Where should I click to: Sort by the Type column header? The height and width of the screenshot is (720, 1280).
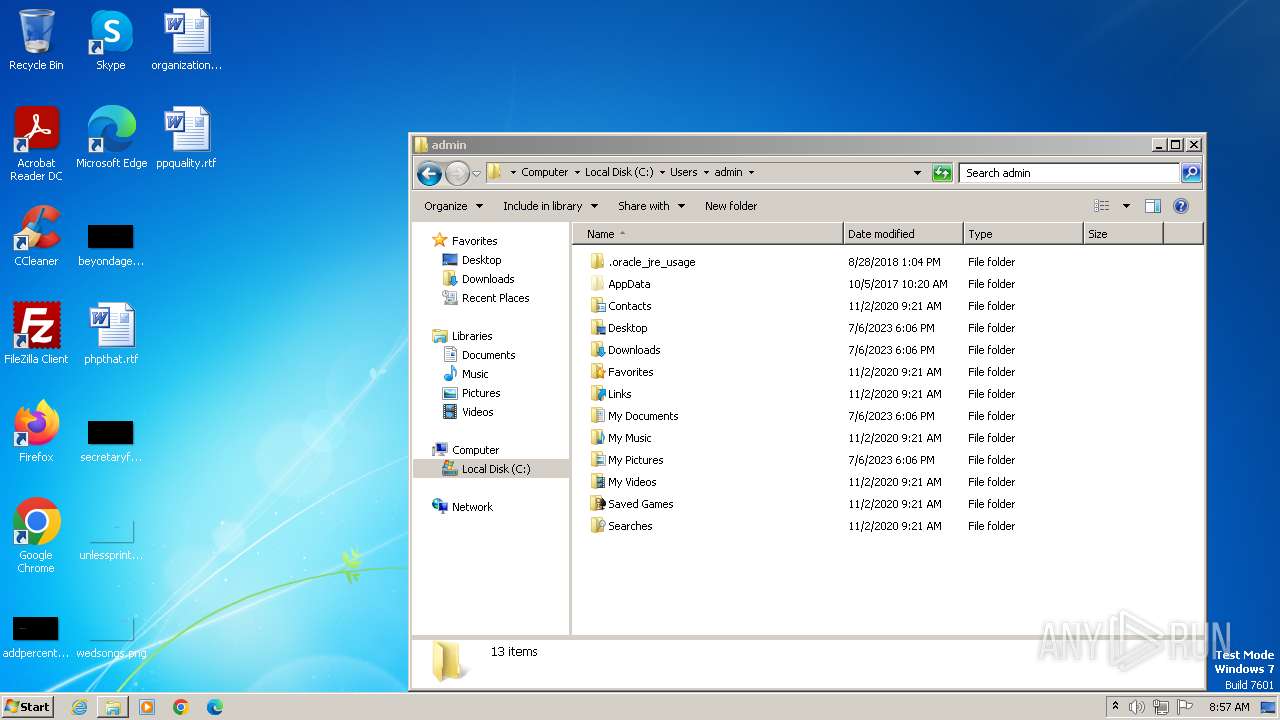[x=1023, y=234]
